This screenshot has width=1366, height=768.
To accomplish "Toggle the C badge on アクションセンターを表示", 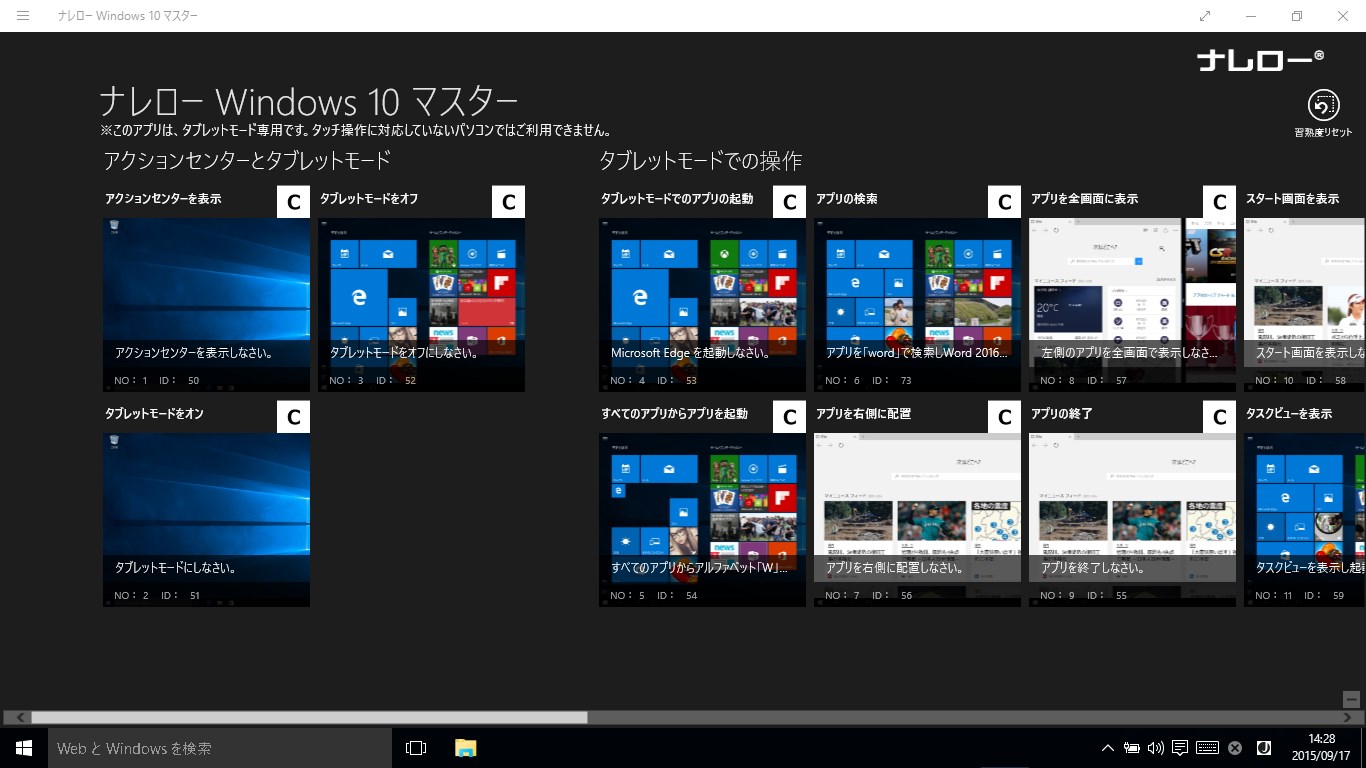I will coord(292,201).
